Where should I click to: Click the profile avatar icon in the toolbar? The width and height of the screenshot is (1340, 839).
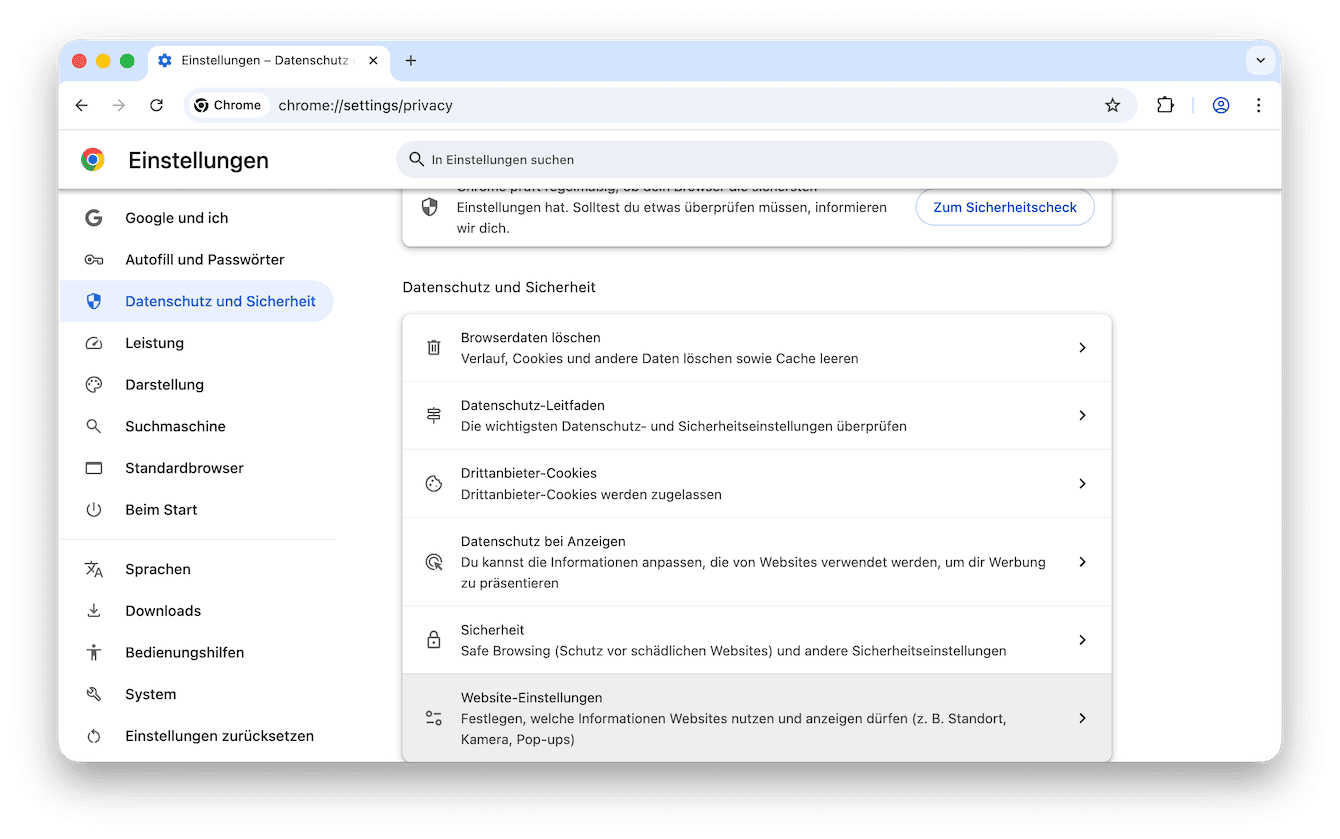coord(1221,105)
